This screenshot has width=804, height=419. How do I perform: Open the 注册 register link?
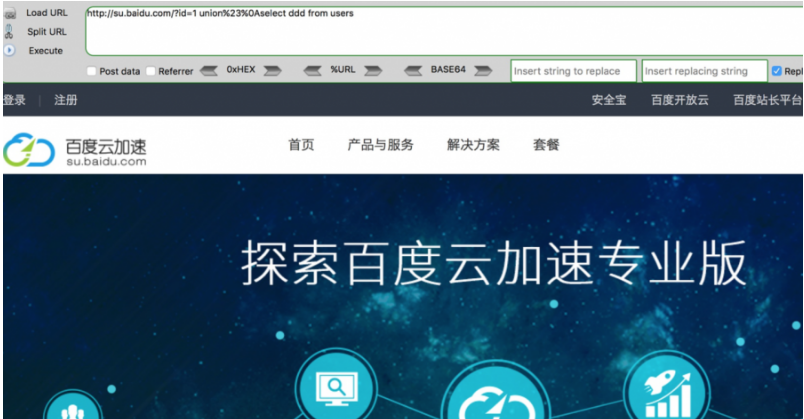[66, 100]
